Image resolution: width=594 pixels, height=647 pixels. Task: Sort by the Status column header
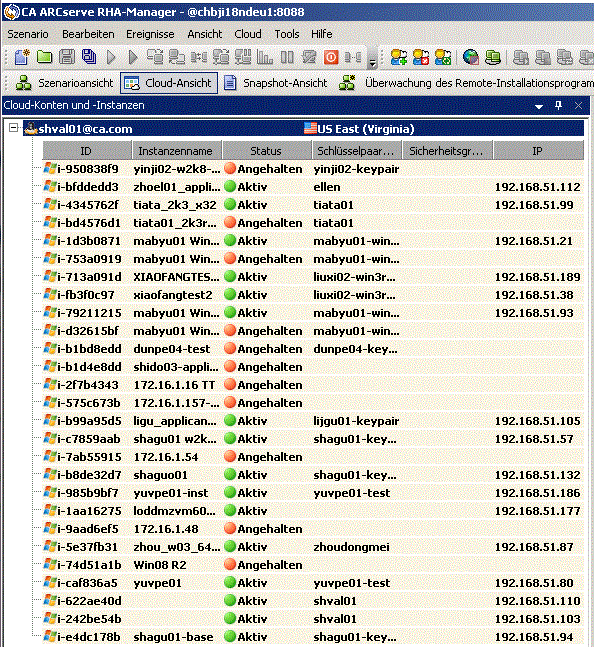coord(266,151)
